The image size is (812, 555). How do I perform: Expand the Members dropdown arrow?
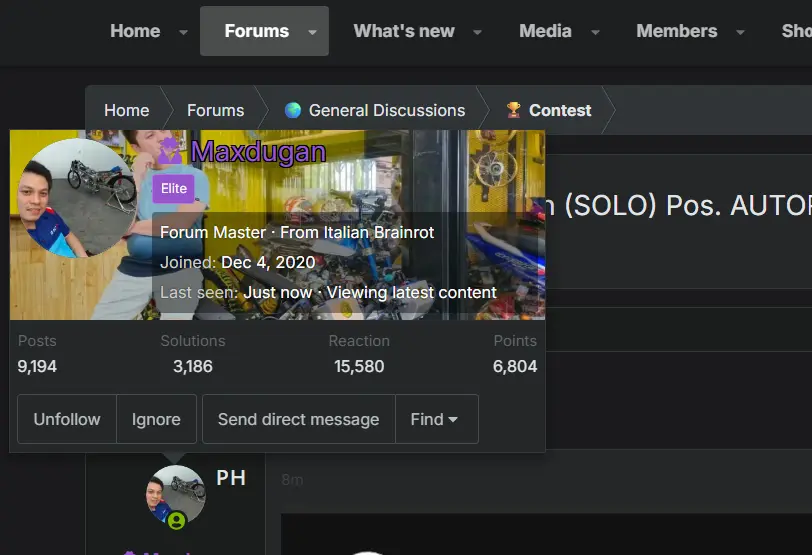(741, 32)
